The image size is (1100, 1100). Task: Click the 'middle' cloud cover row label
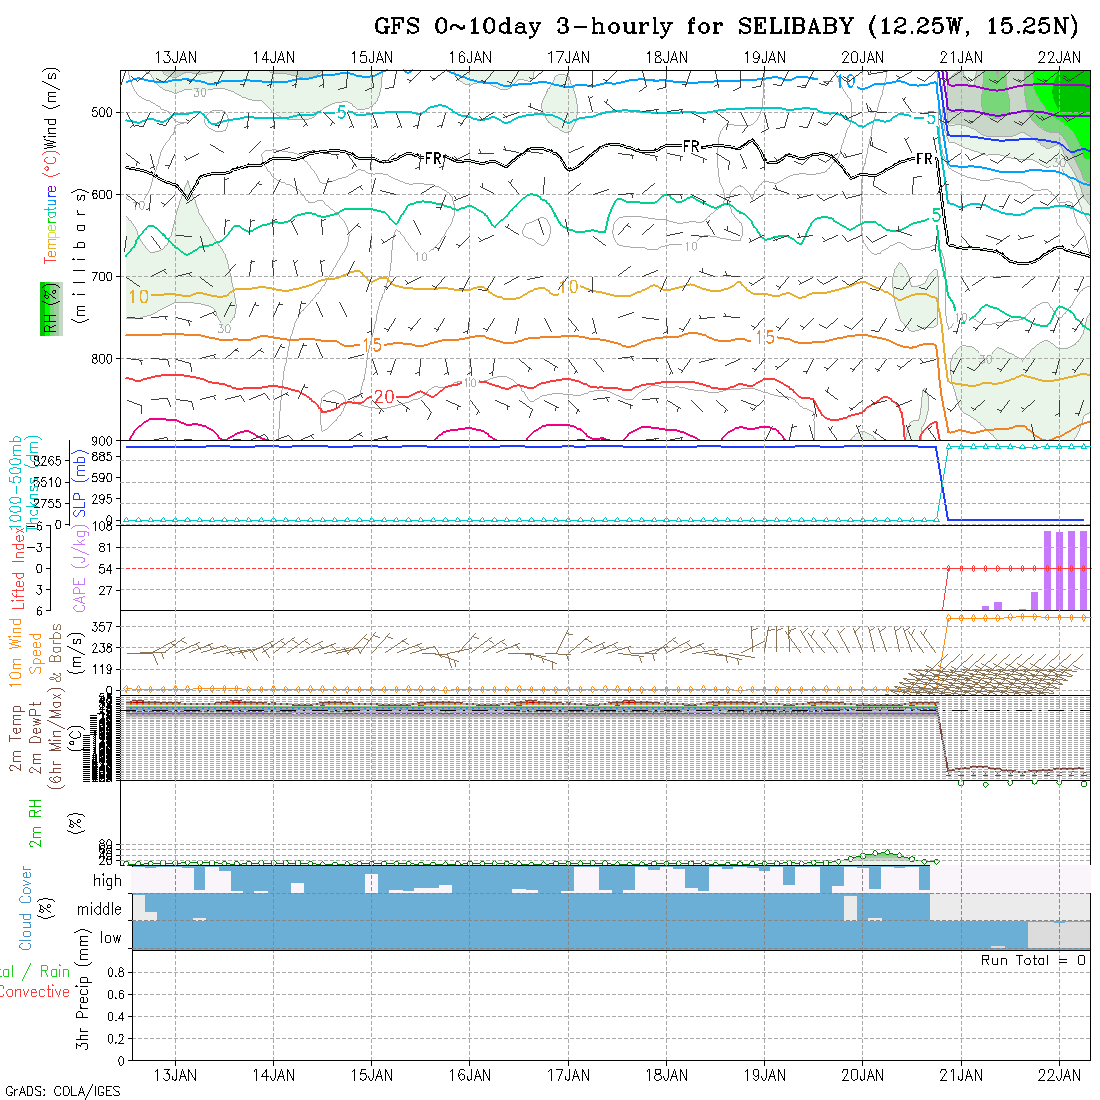(99, 909)
